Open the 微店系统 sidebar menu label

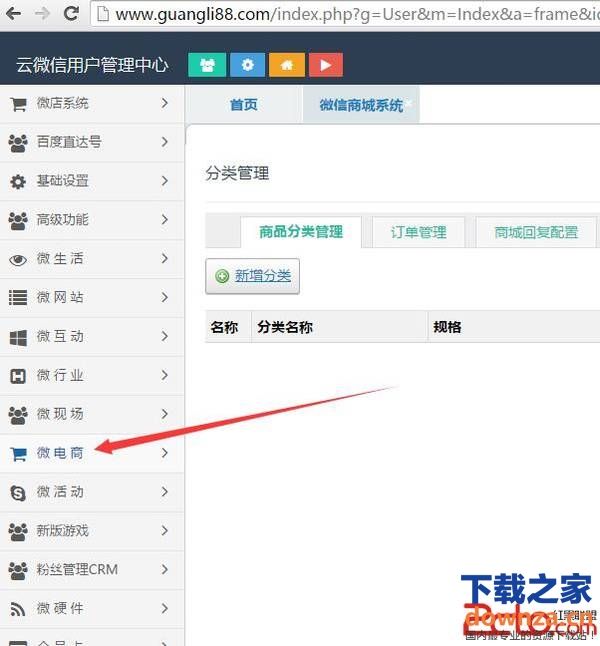63,103
